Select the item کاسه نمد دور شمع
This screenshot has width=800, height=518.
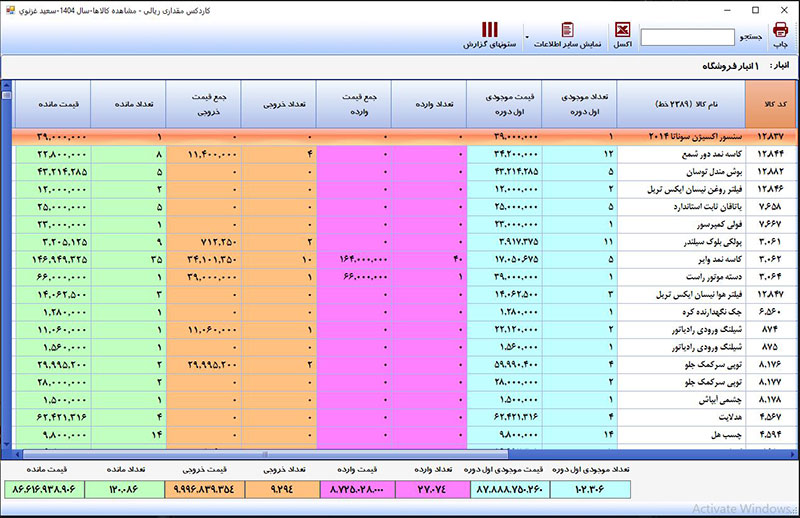click(x=712, y=154)
